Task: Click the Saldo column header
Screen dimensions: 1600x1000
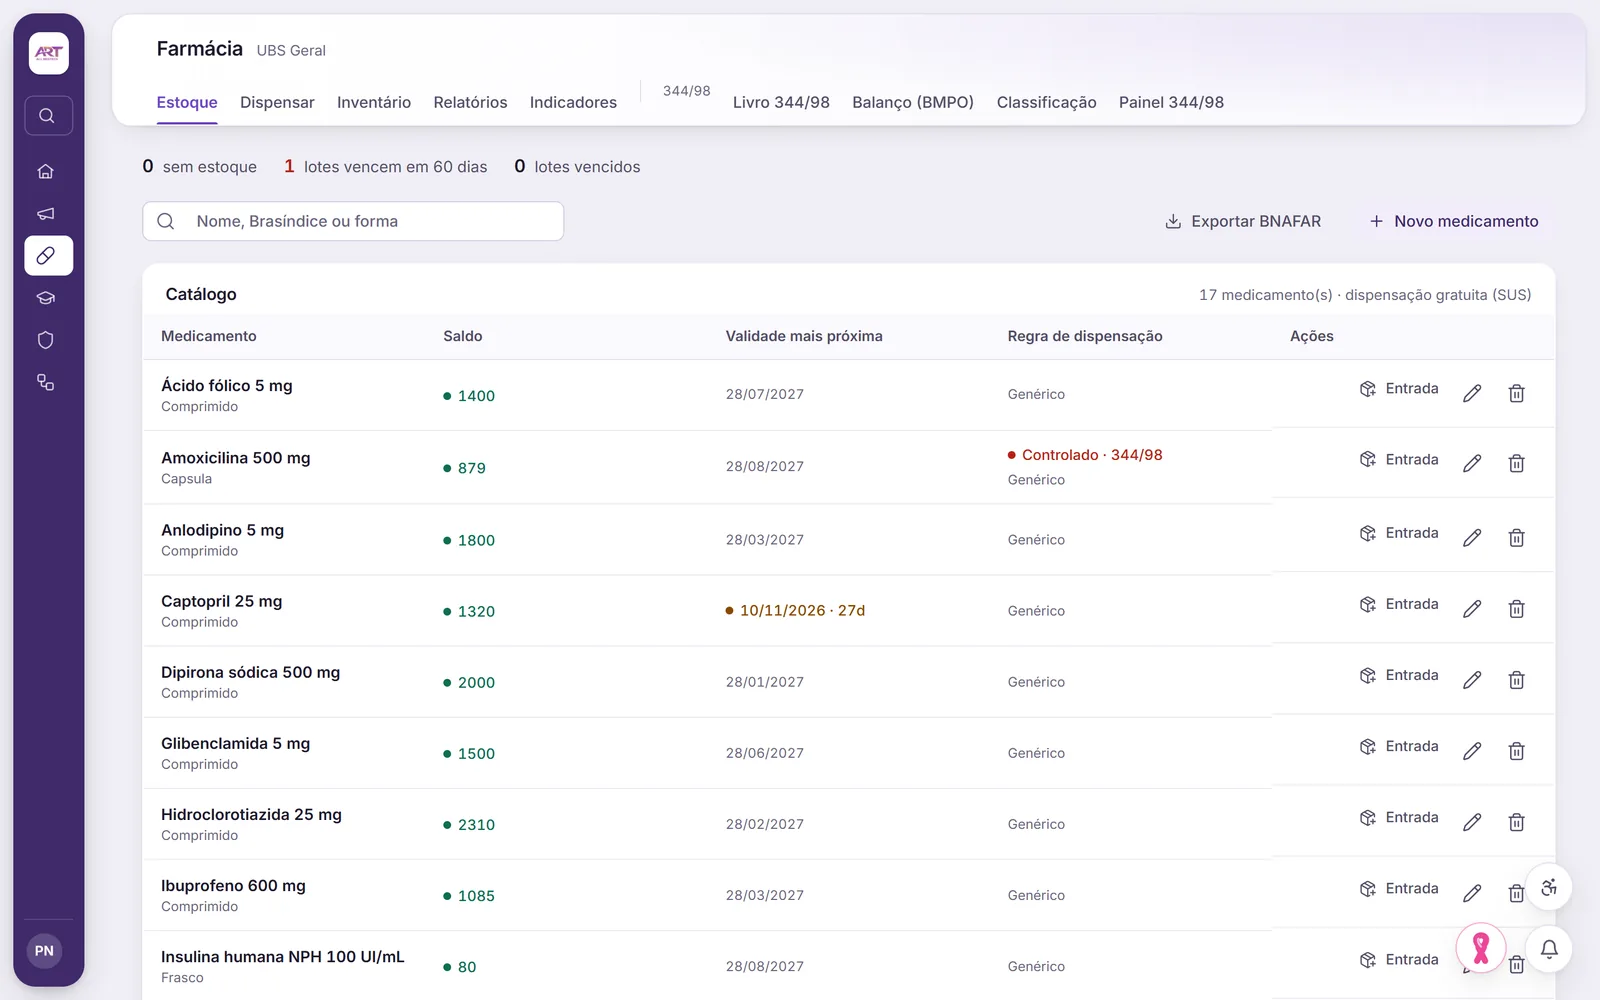Action: click(463, 336)
